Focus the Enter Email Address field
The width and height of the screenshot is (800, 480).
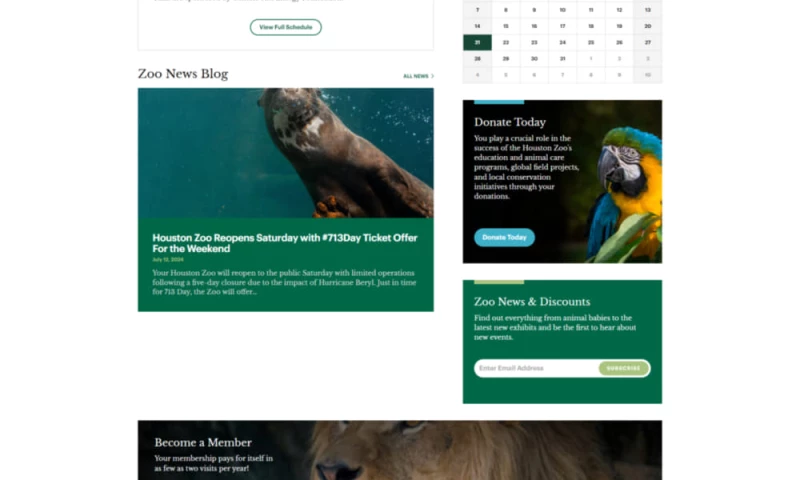tap(536, 368)
